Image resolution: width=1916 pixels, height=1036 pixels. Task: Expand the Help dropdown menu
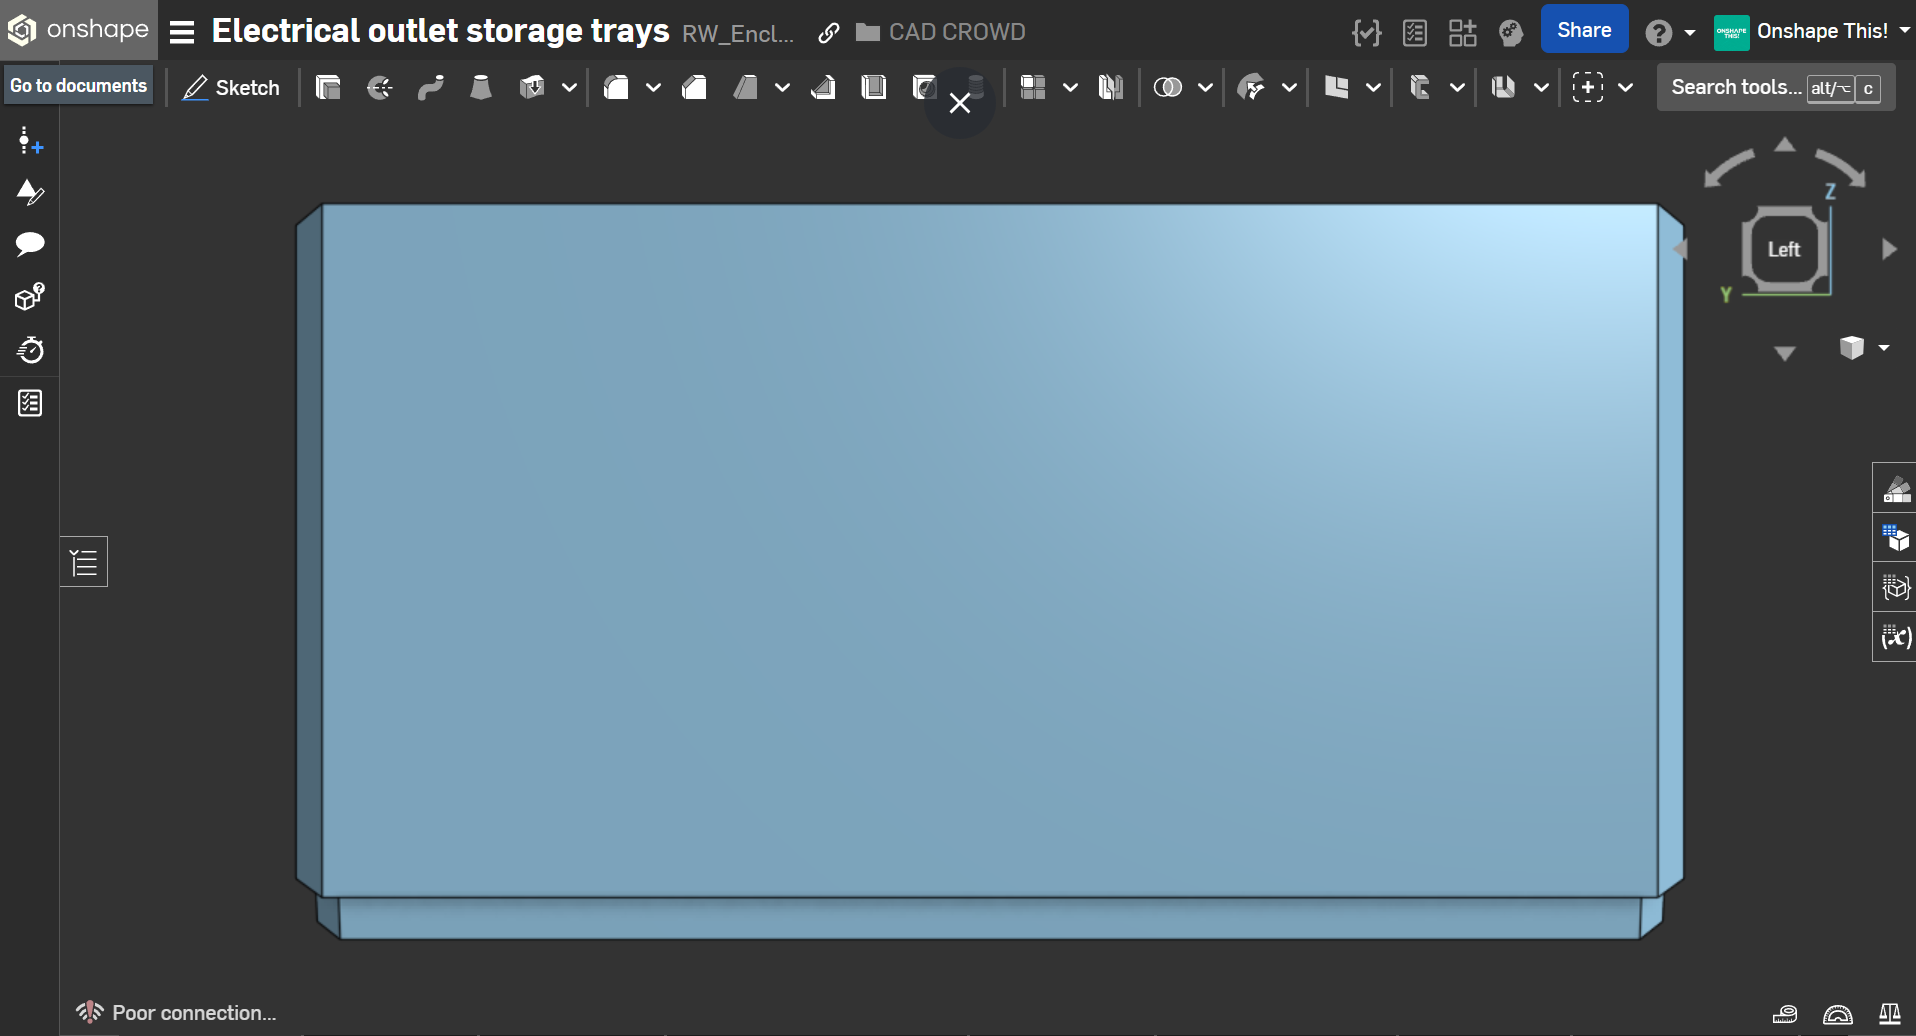(1670, 33)
